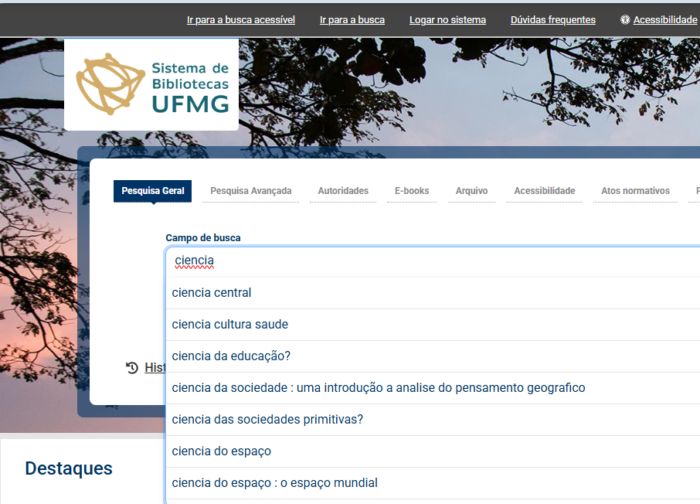
Task: Open Dúvidas frequentes page
Action: point(552,20)
